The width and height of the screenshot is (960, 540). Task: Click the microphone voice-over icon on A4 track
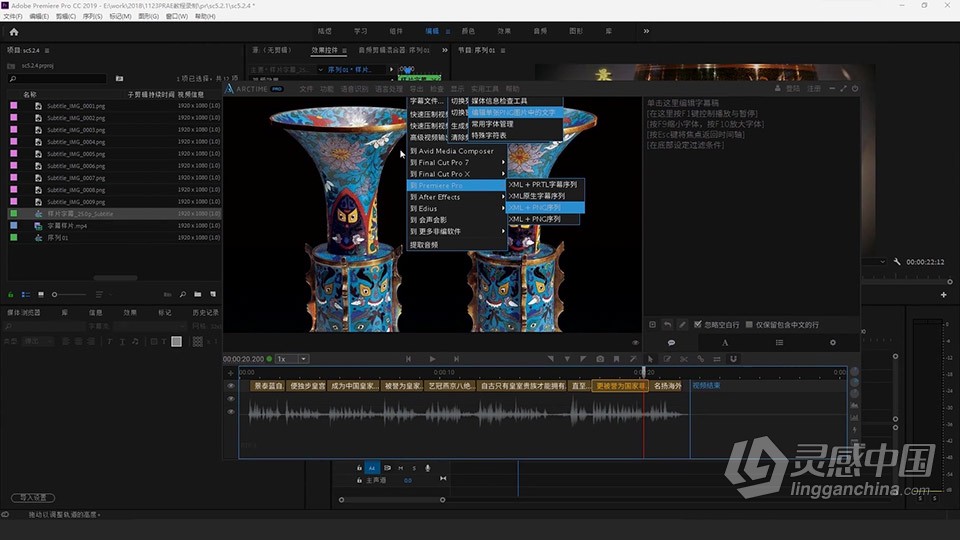[x=427, y=468]
